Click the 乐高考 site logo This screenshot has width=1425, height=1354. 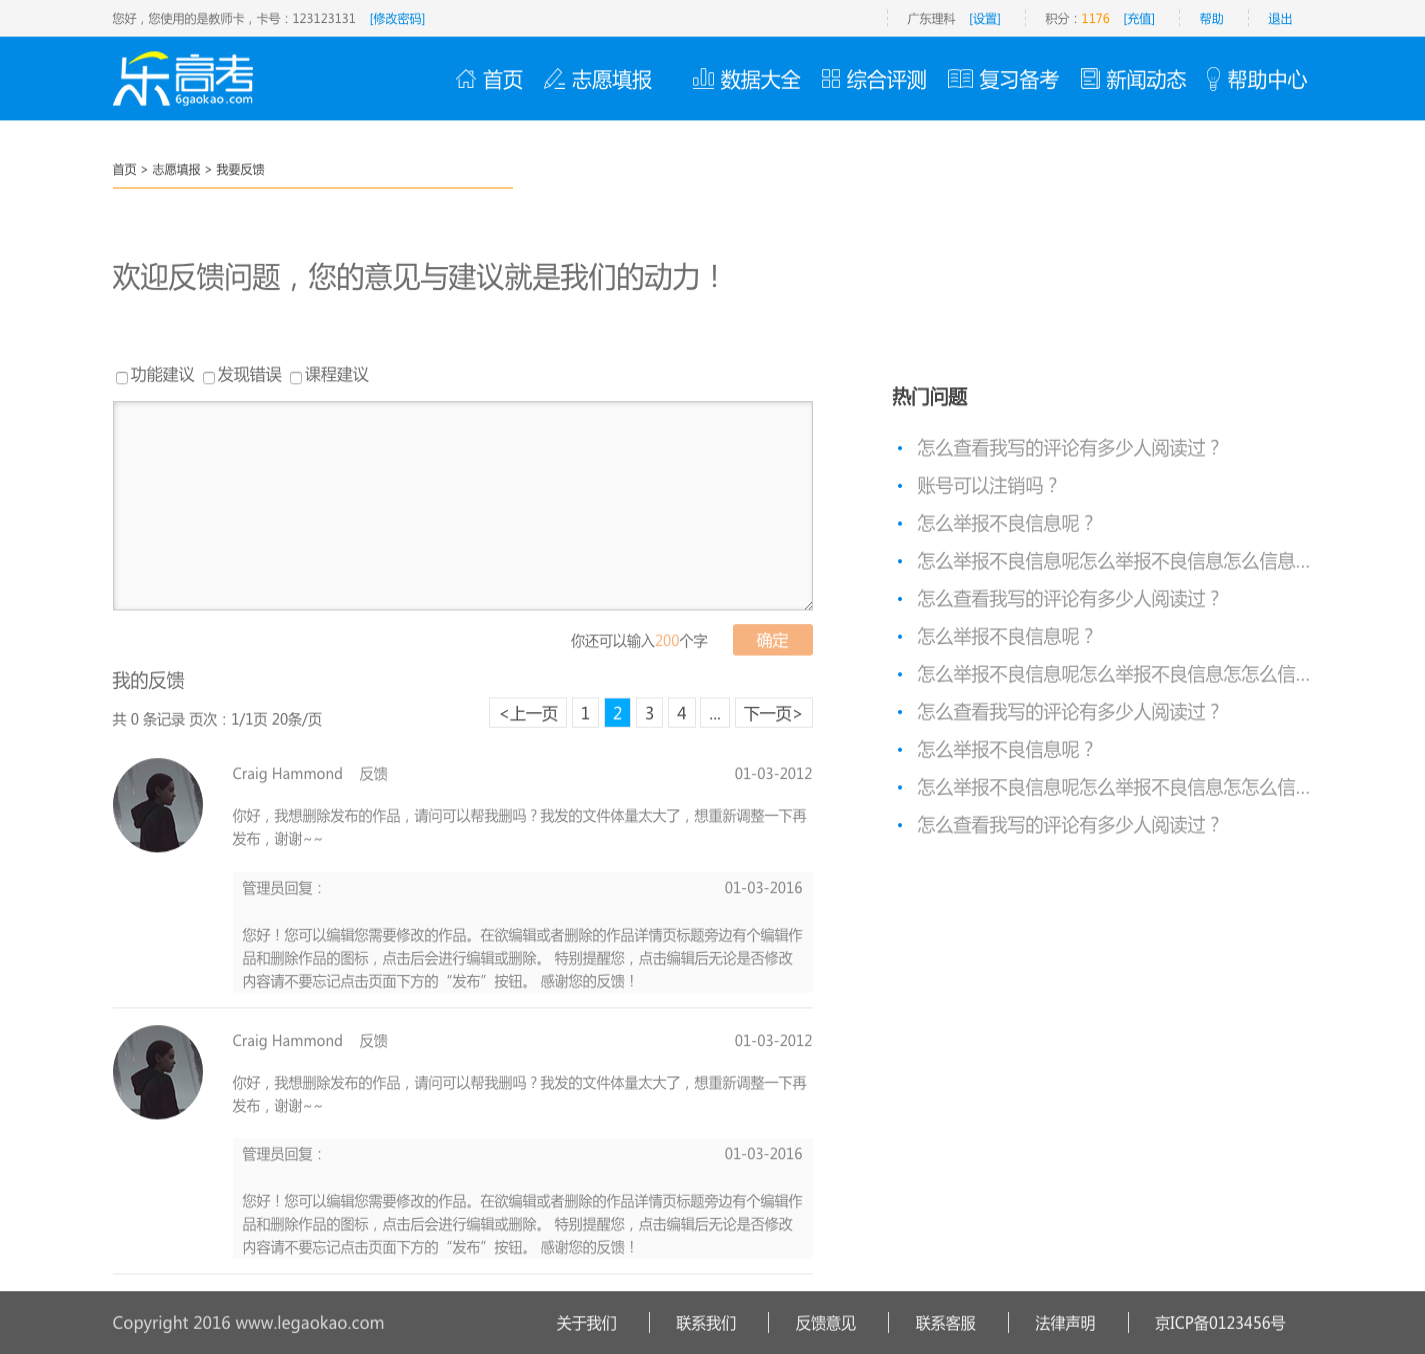coord(184,79)
